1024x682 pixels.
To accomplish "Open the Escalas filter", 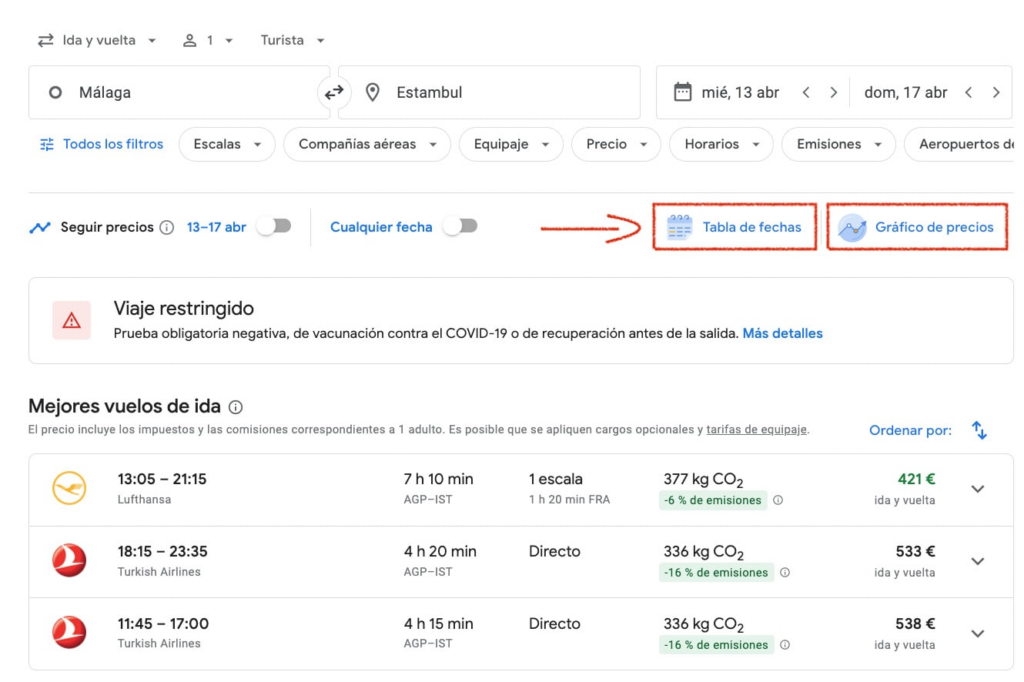I will tap(227, 145).
